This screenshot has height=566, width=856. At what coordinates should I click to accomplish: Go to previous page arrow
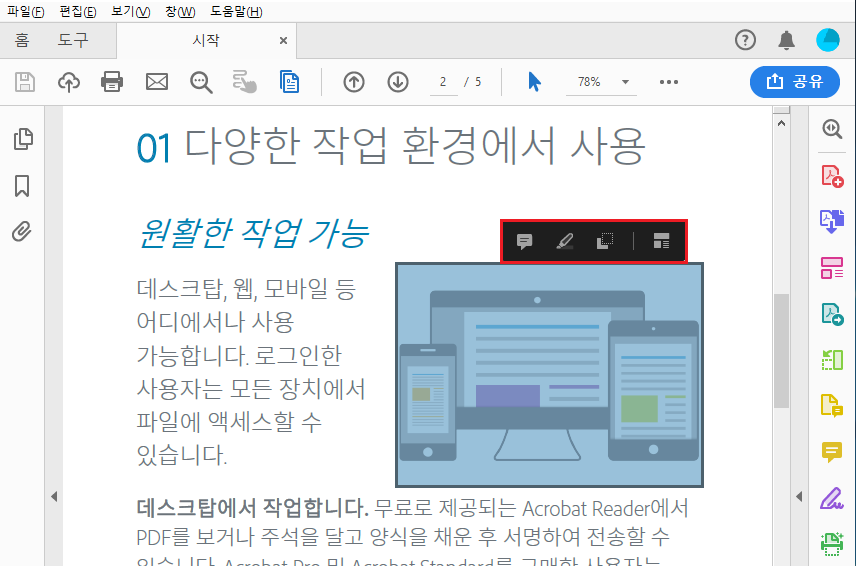tap(354, 82)
